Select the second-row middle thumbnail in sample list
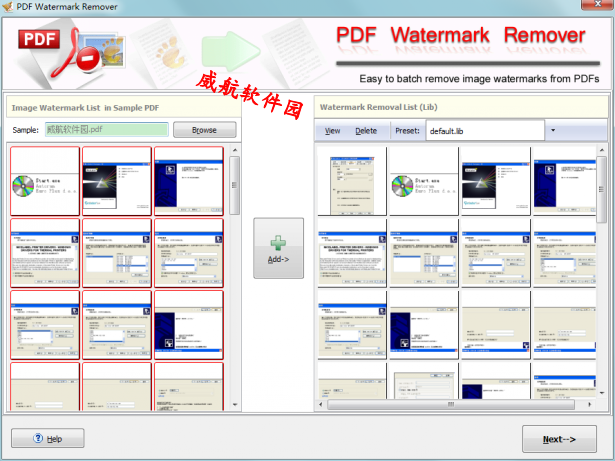 pos(117,253)
